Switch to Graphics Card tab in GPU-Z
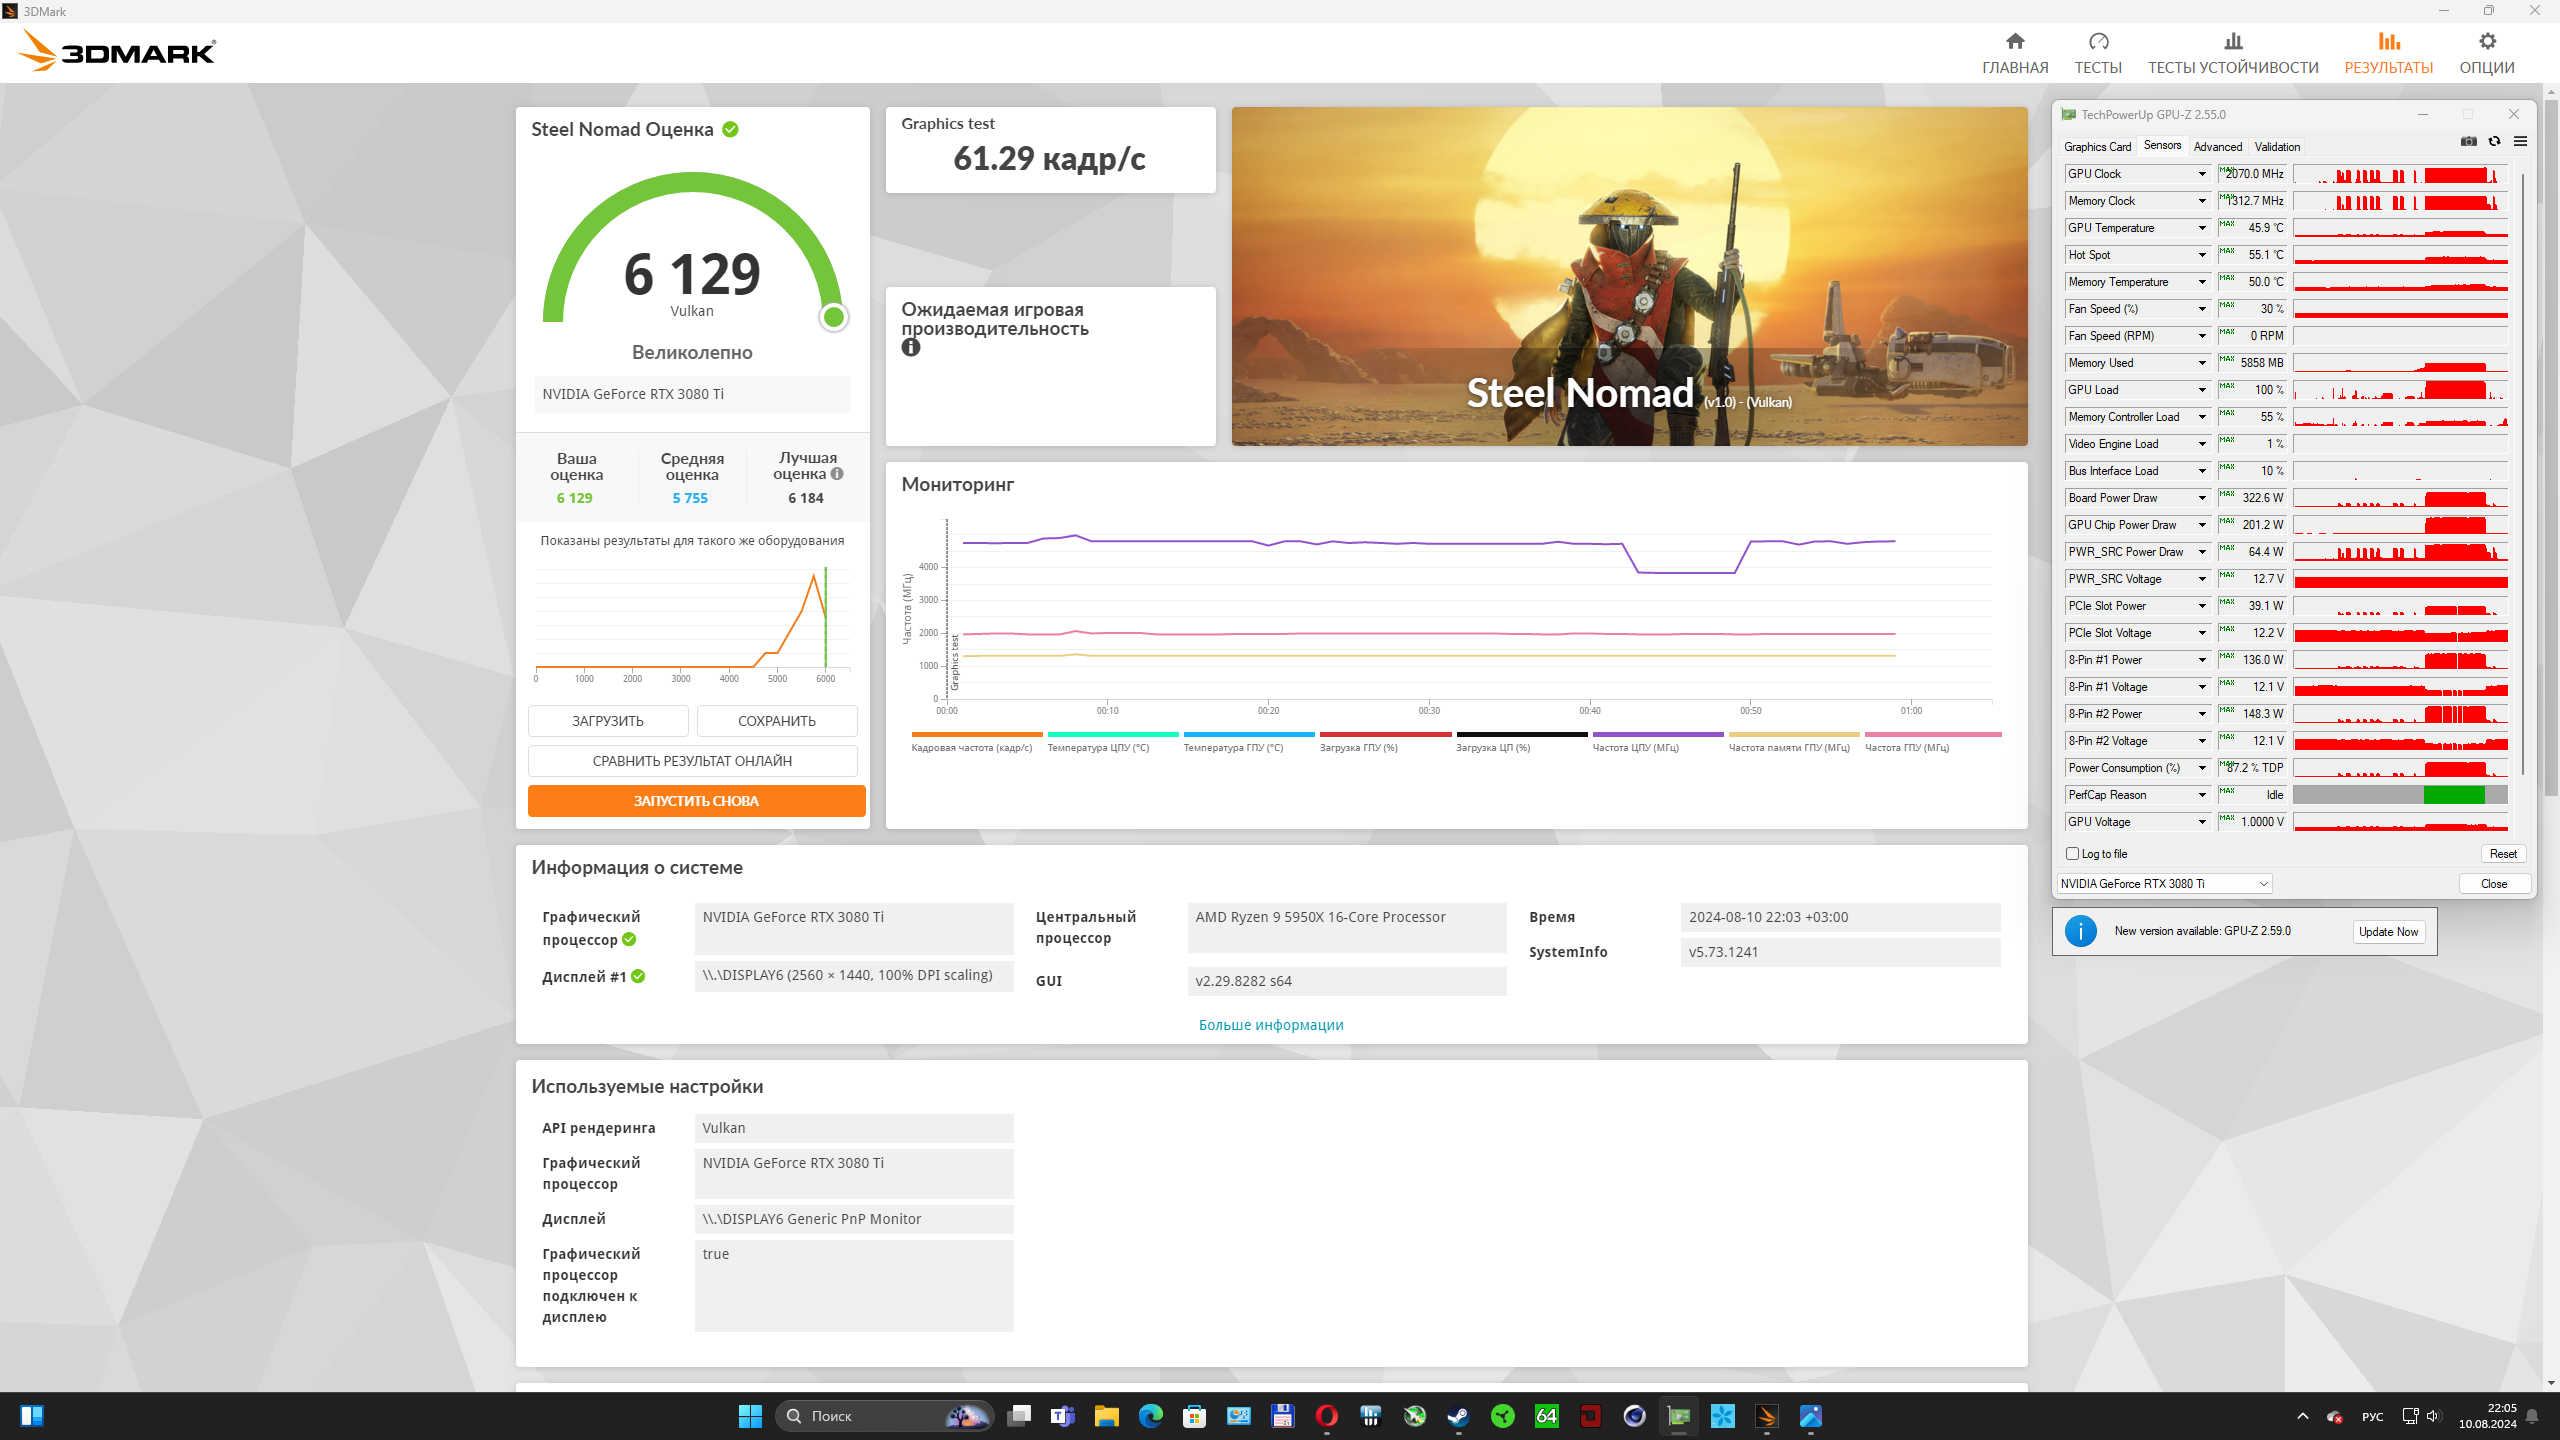 tap(2097, 147)
